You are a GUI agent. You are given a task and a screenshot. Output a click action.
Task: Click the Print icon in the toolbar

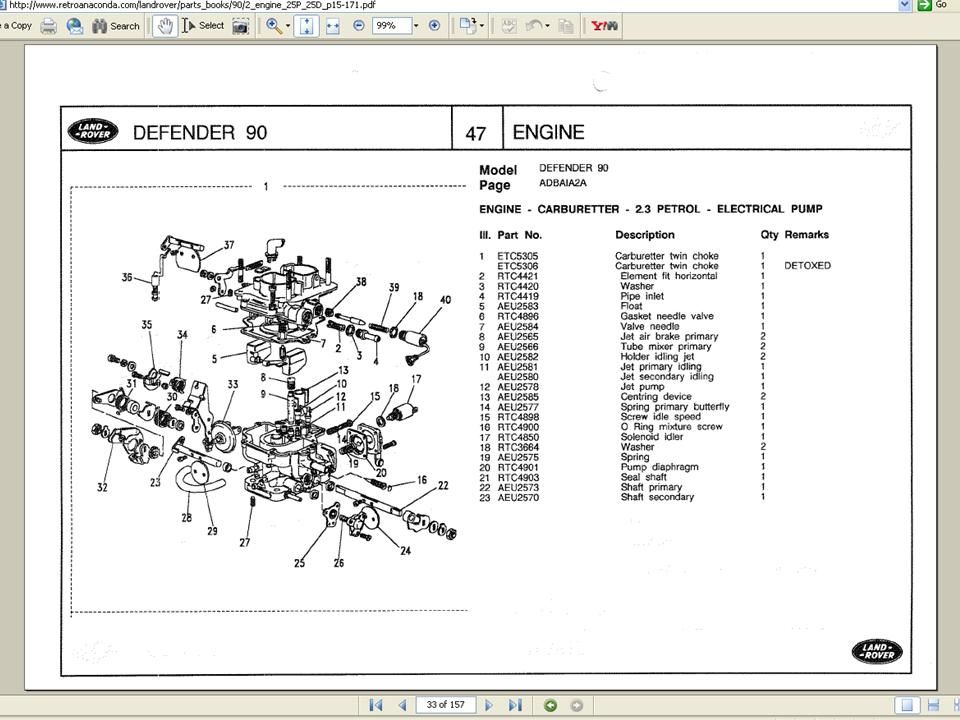[48, 26]
